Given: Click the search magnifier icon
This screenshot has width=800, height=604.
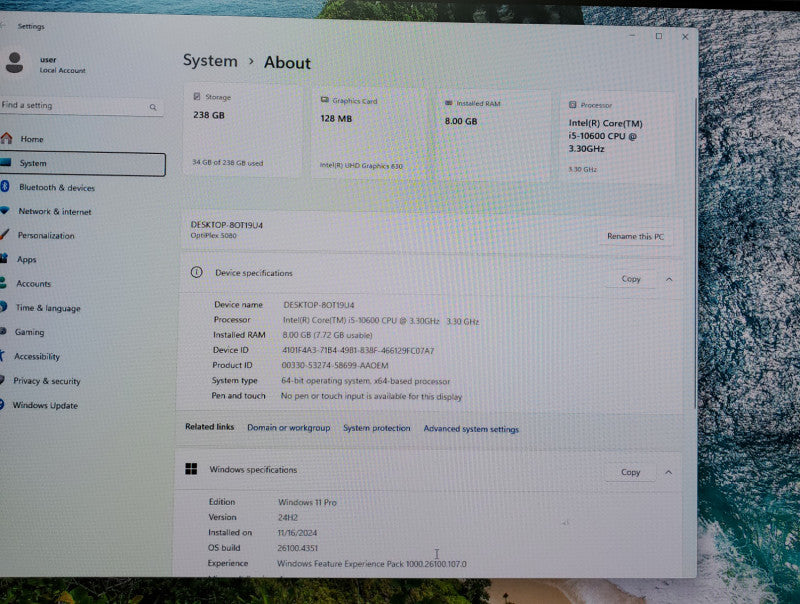Looking at the screenshot, I should [153, 107].
